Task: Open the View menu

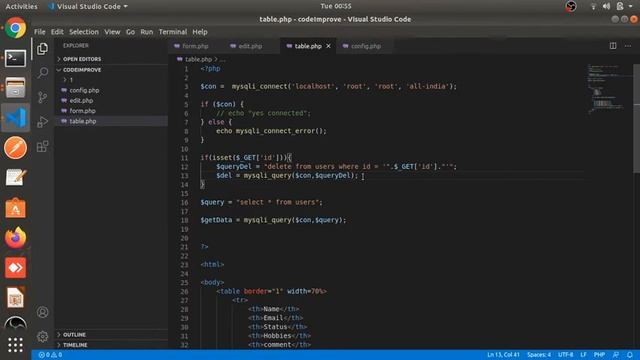Action: pos(112,32)
